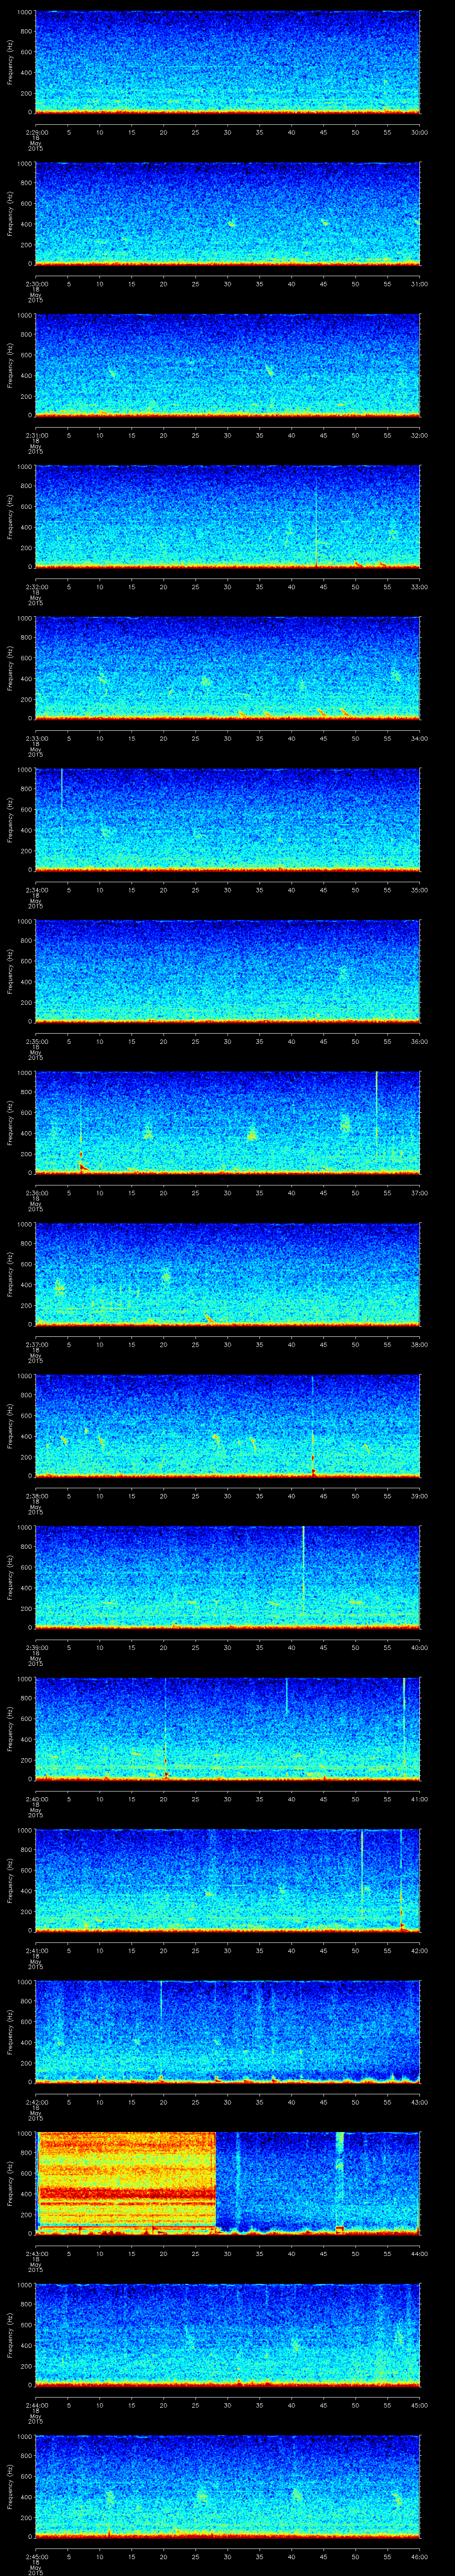Open the spectrogram panel starting at 2:29:00

tap(227, 62)
